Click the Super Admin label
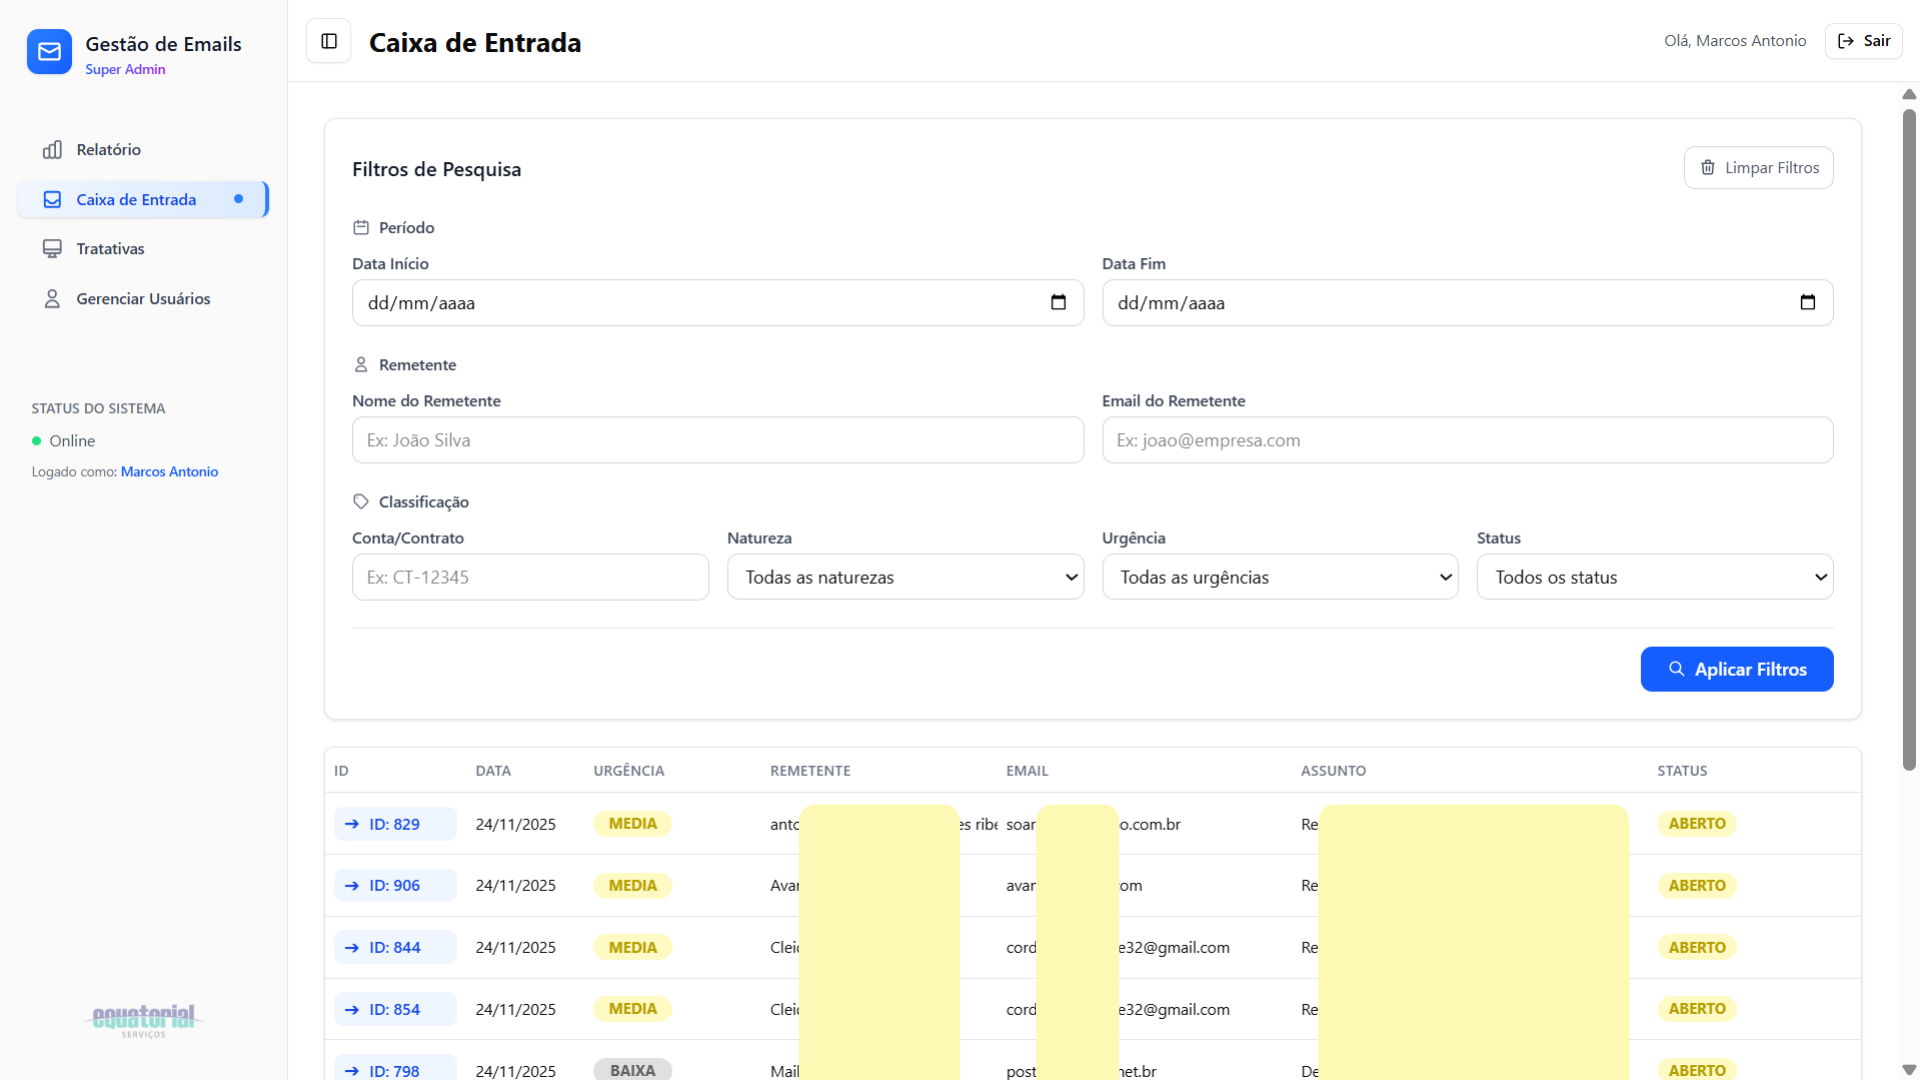This screenshot has width=1920, height=1080. pos(125,70)
